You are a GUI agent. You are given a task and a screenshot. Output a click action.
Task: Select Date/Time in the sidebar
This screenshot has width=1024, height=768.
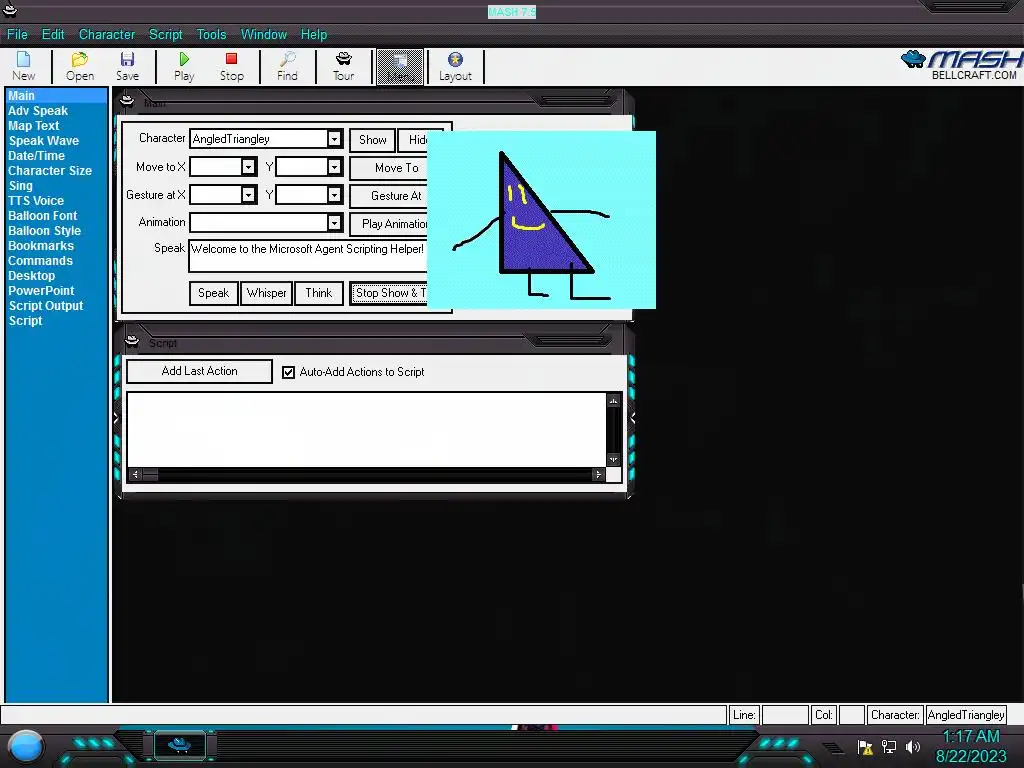click(37, 156)
